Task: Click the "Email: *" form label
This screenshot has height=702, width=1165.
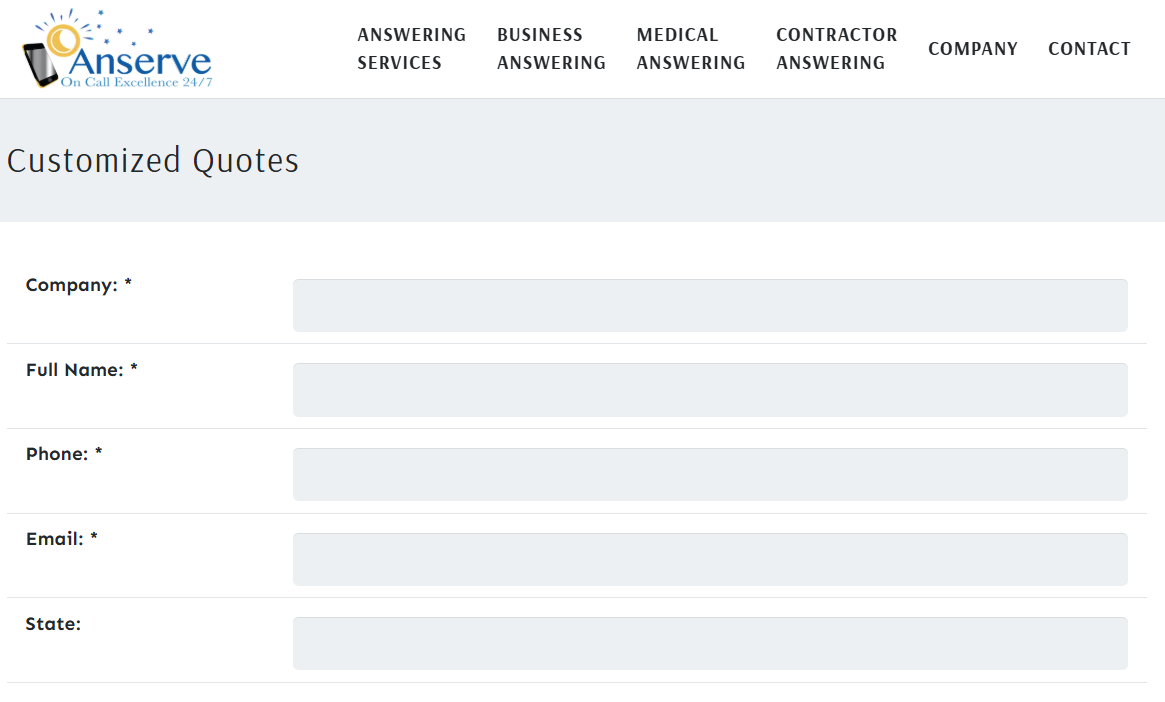Action: pyautogui.click(x=62, y=539)
